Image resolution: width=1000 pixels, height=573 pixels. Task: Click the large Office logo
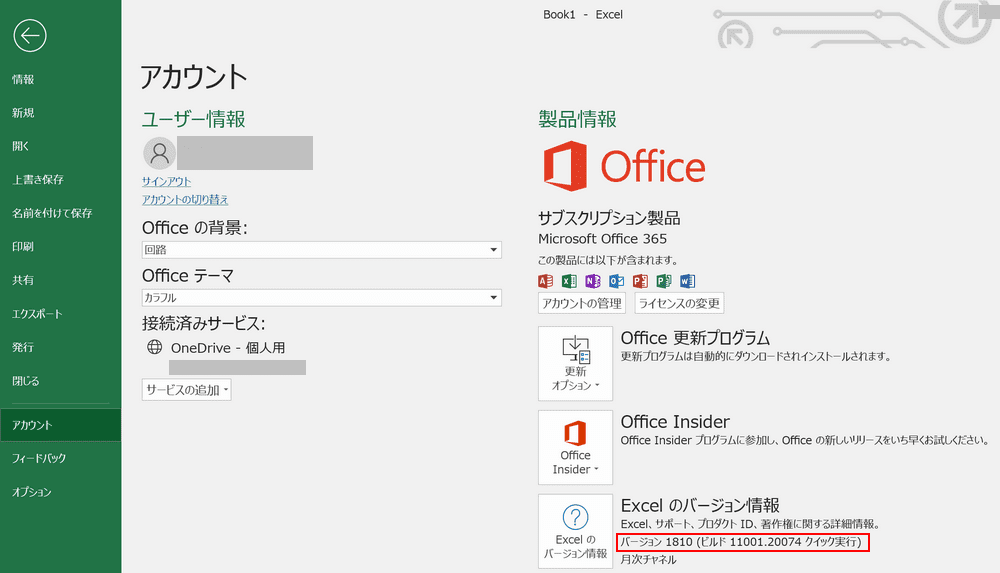[624, 167]
